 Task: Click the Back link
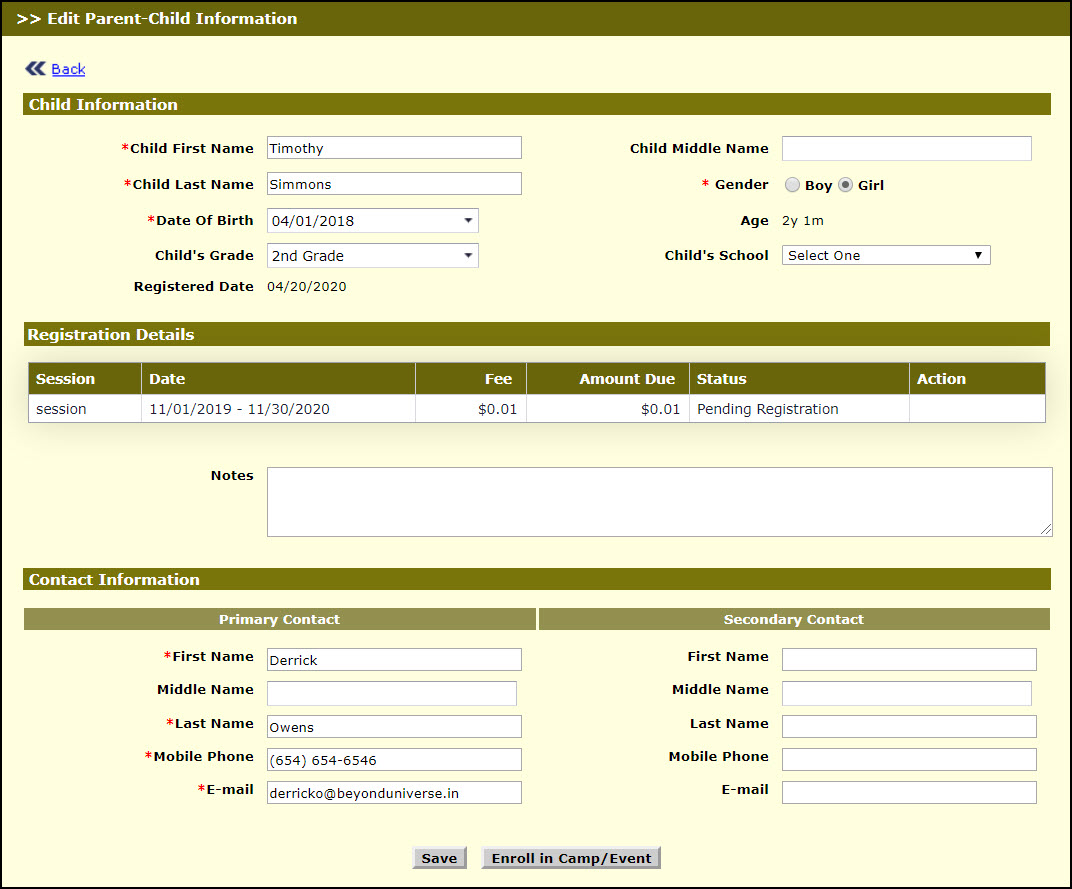click(x=68, y=69)
